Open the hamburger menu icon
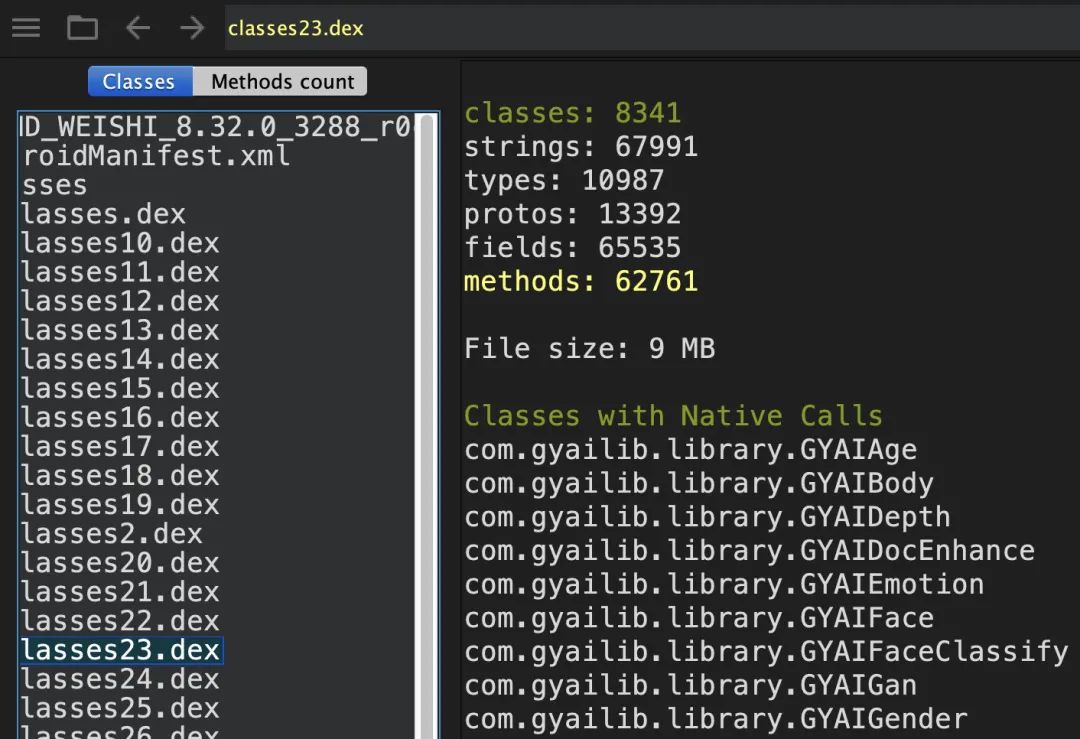The image size is (1080, 739). [x=26, y=28]
